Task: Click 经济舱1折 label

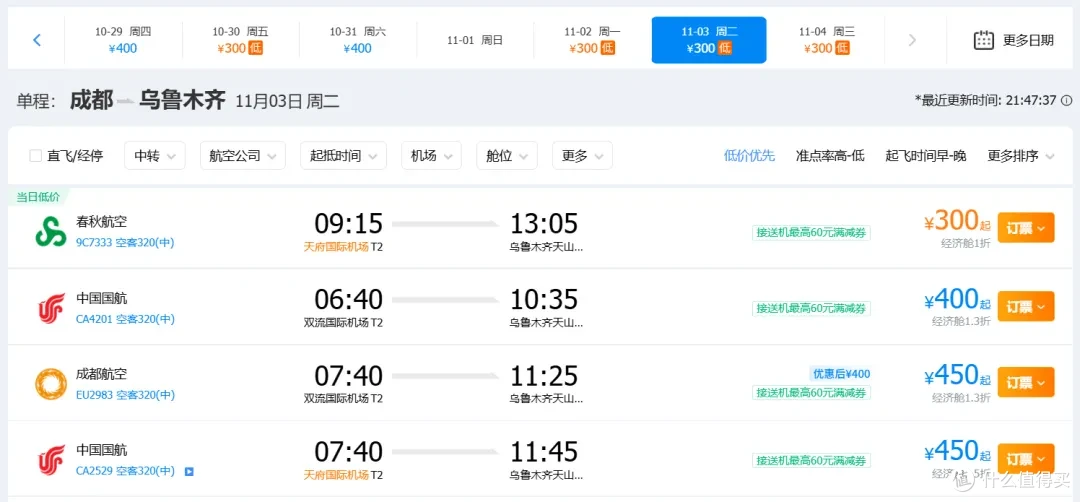Action: point(966,243)
